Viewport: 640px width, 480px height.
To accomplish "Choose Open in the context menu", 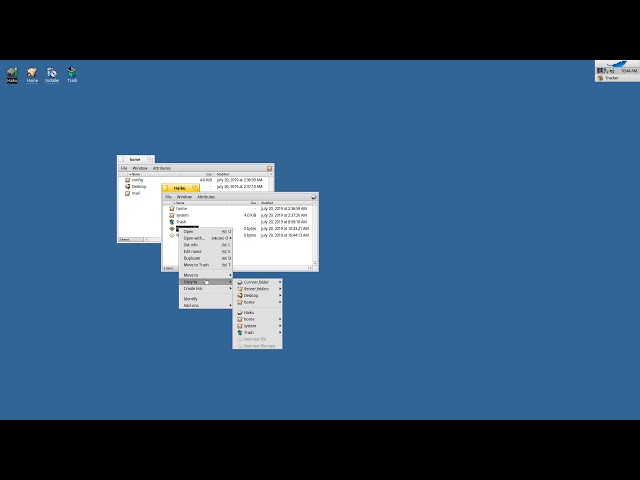I will [206, 232].
